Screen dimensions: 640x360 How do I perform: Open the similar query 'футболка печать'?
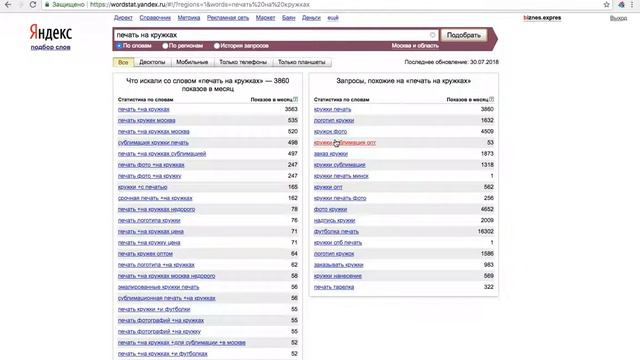(x=336, y=231)
